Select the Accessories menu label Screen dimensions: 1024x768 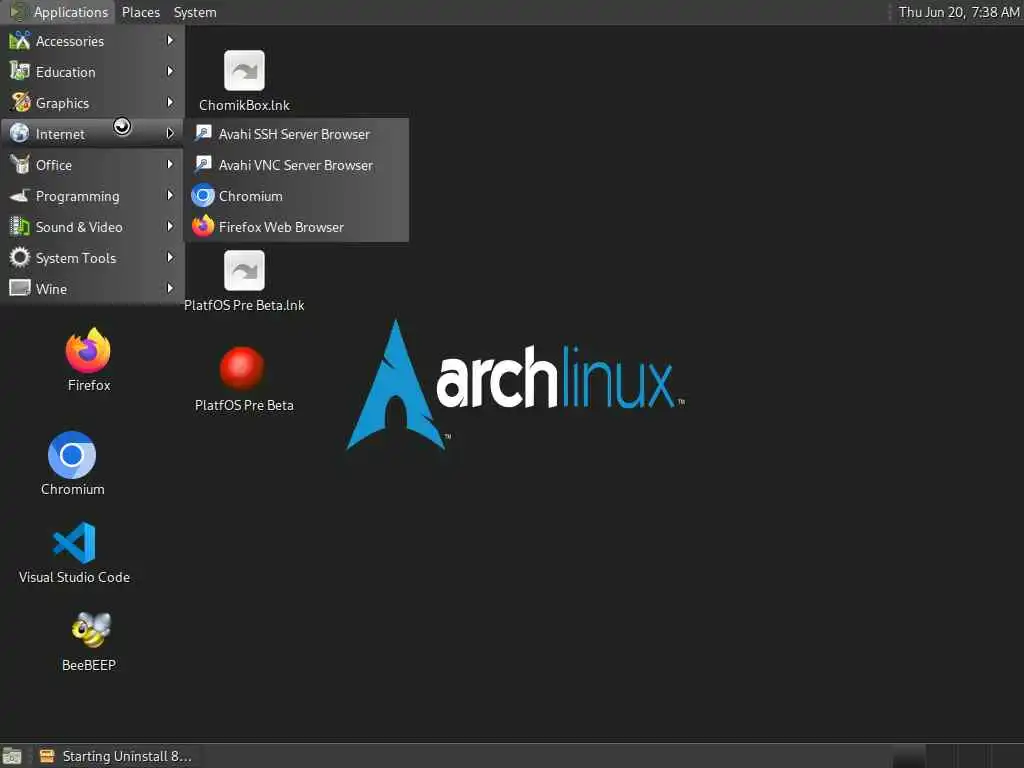point(70,41)
